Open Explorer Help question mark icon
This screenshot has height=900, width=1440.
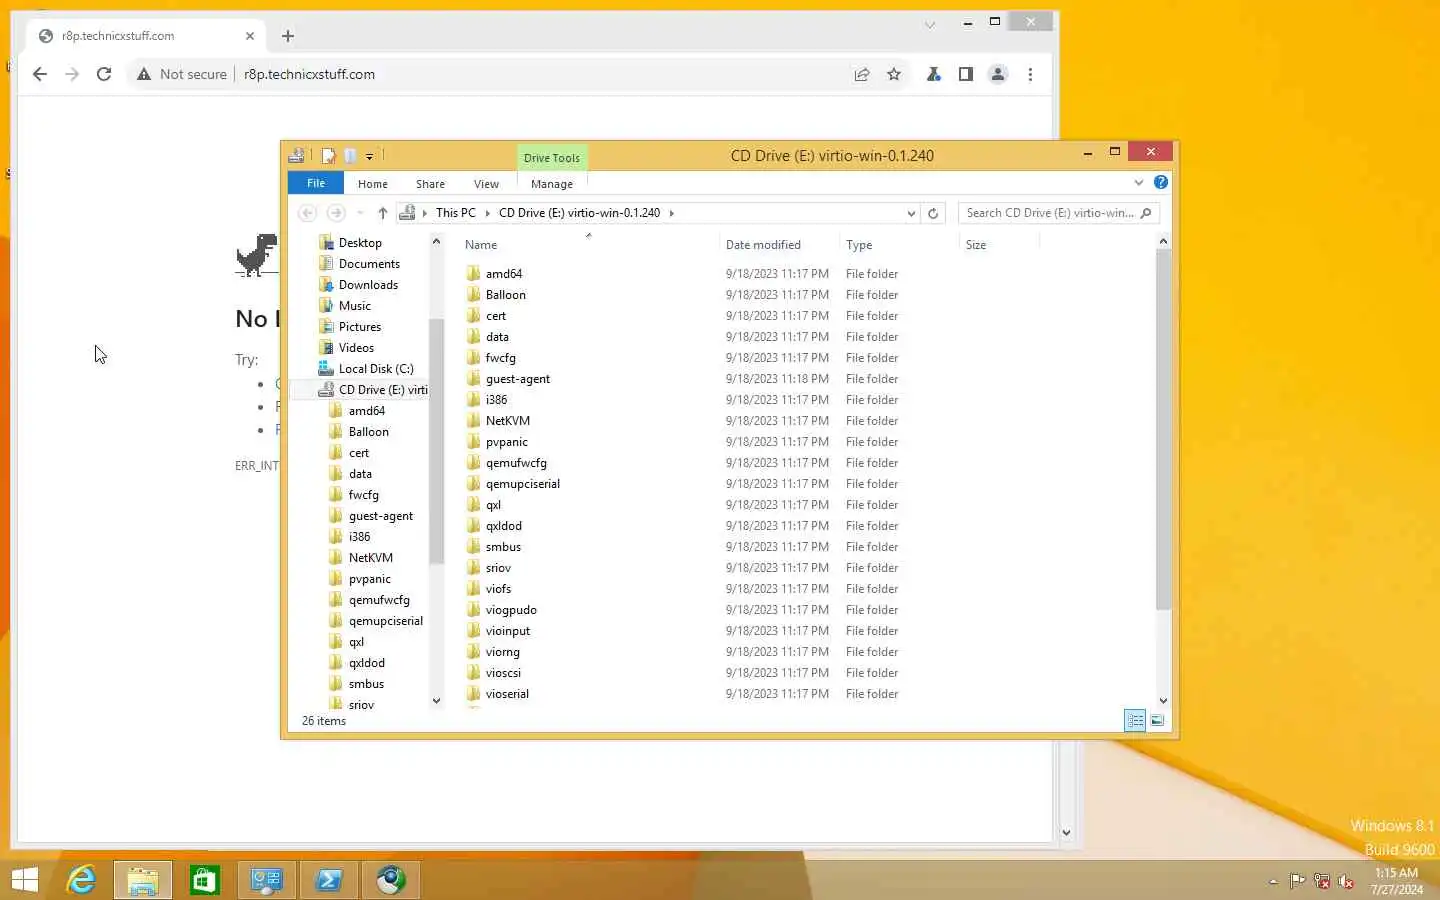click(1160, 182)
